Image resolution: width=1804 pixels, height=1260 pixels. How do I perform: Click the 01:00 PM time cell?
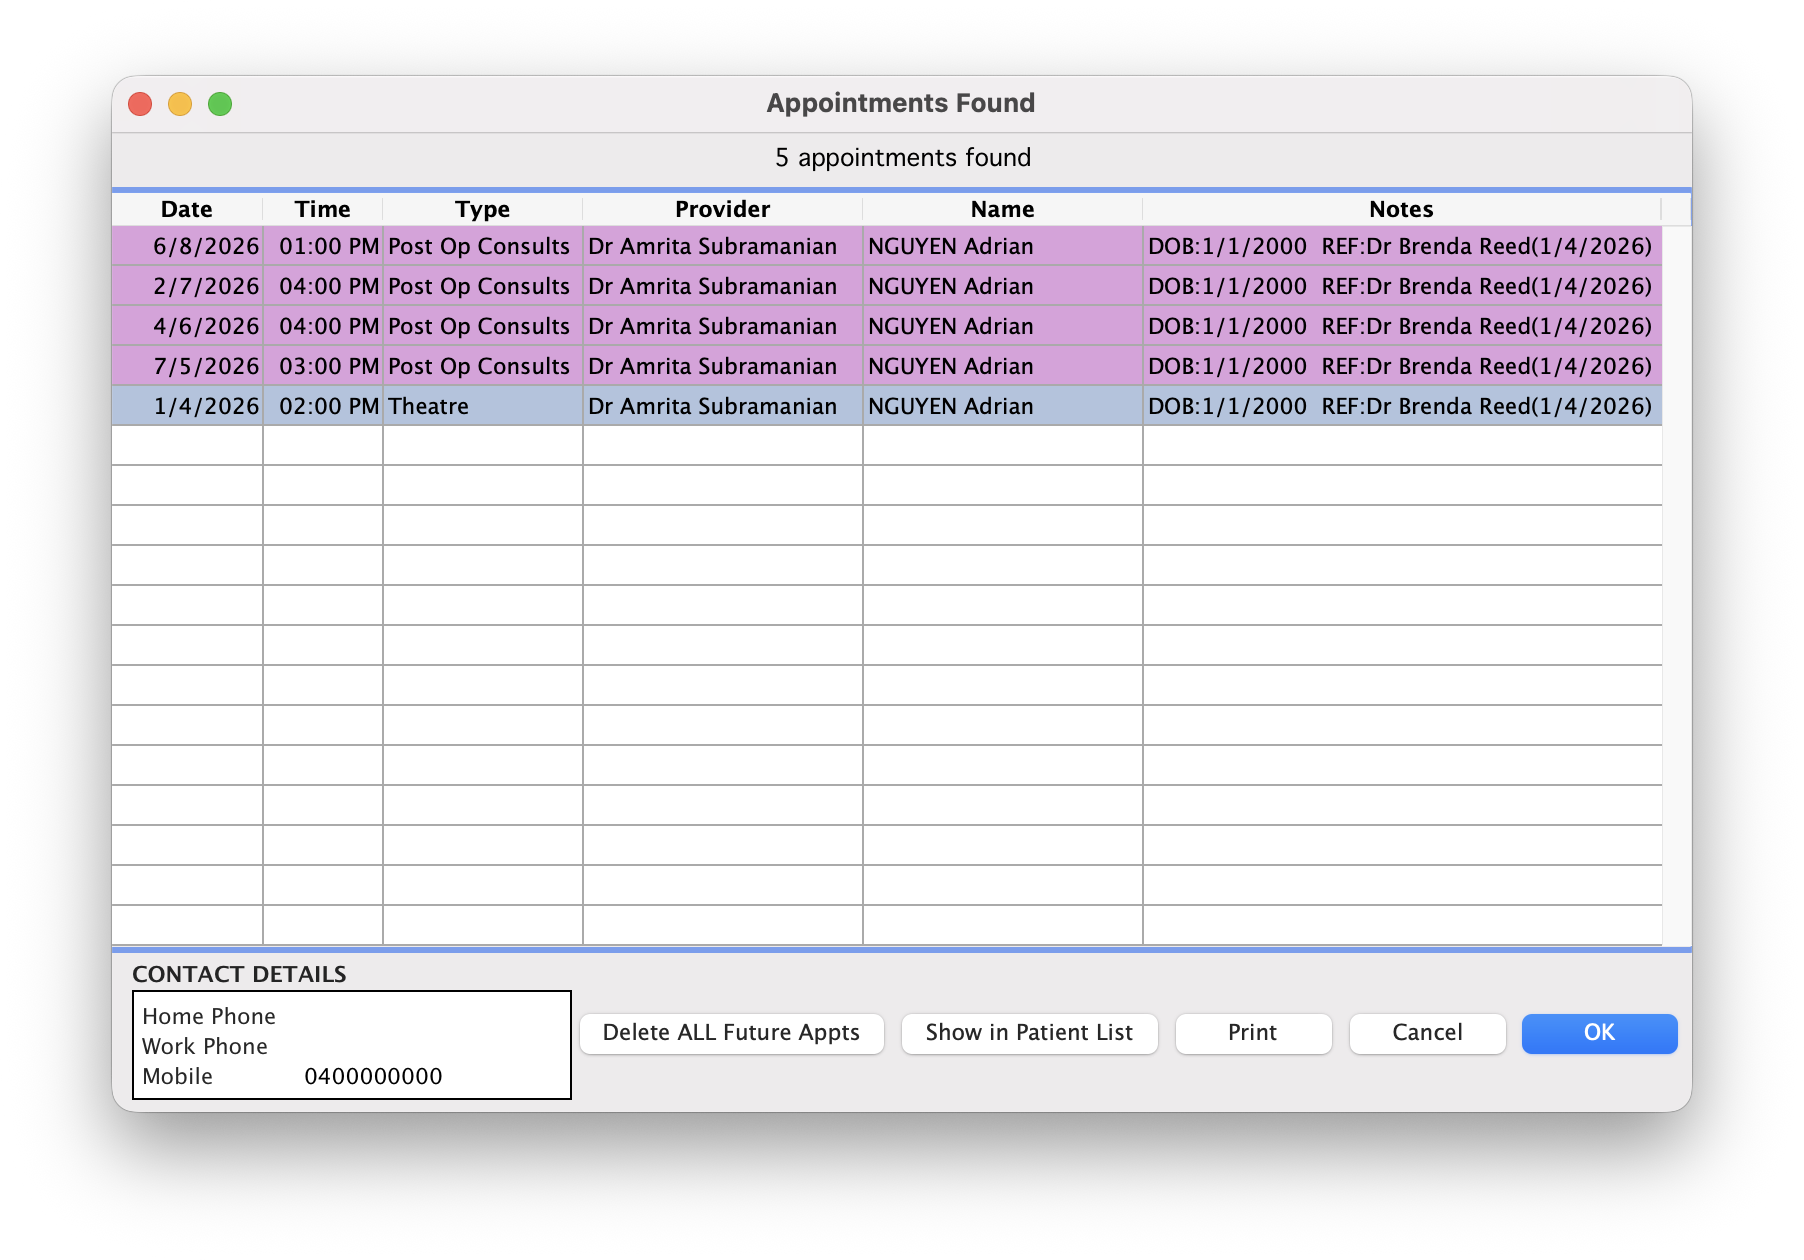323,246
